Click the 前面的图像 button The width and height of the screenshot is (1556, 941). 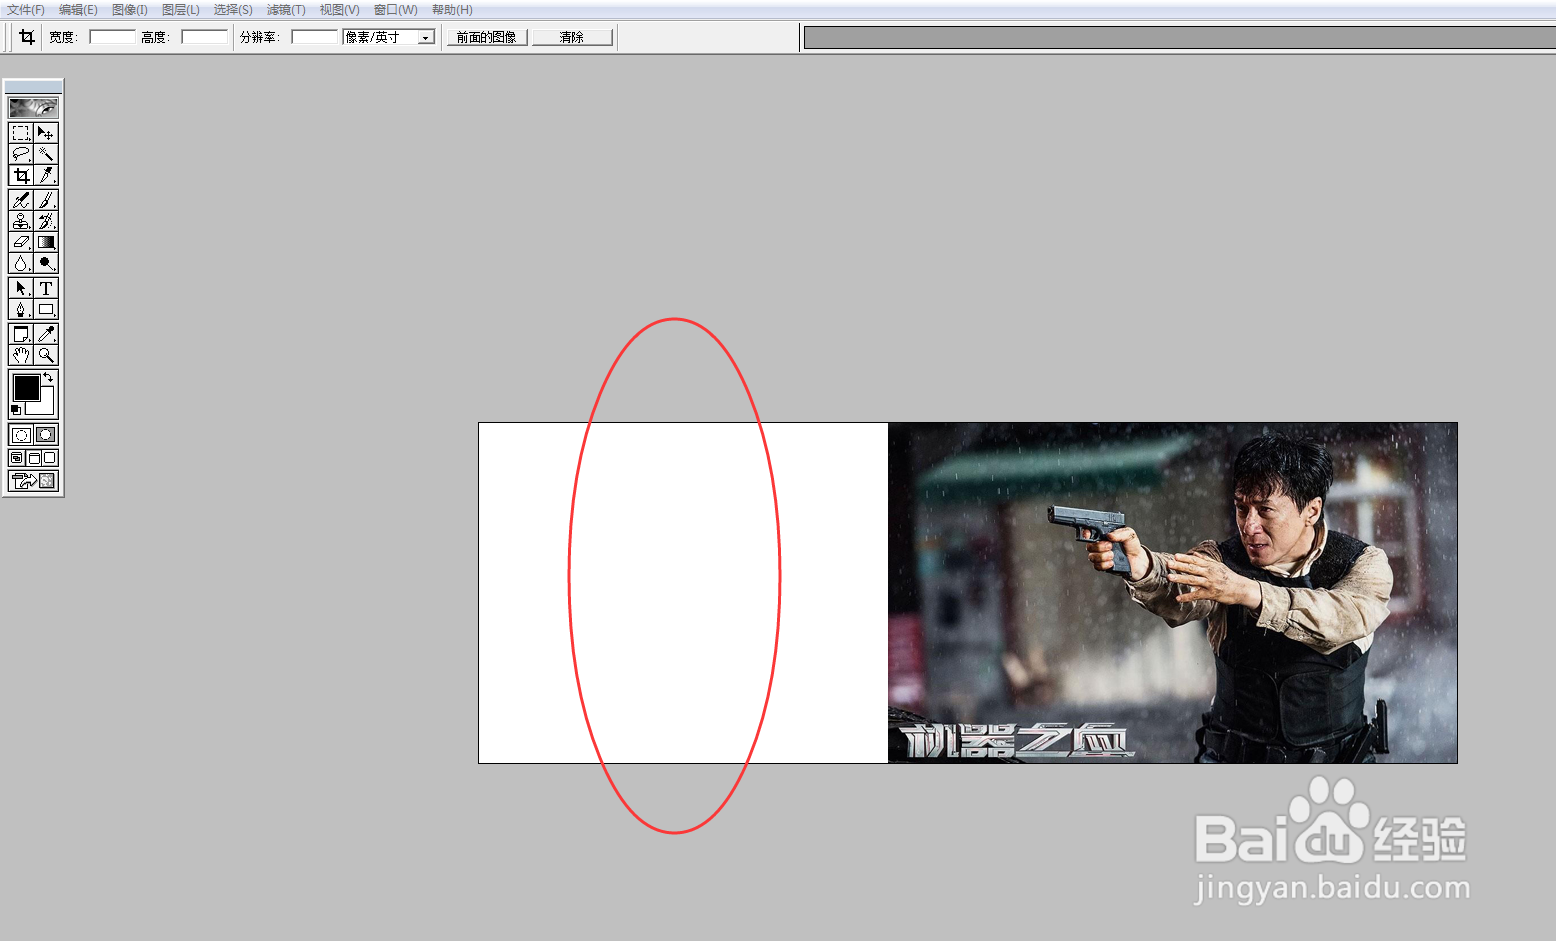[x=487, y=37]
